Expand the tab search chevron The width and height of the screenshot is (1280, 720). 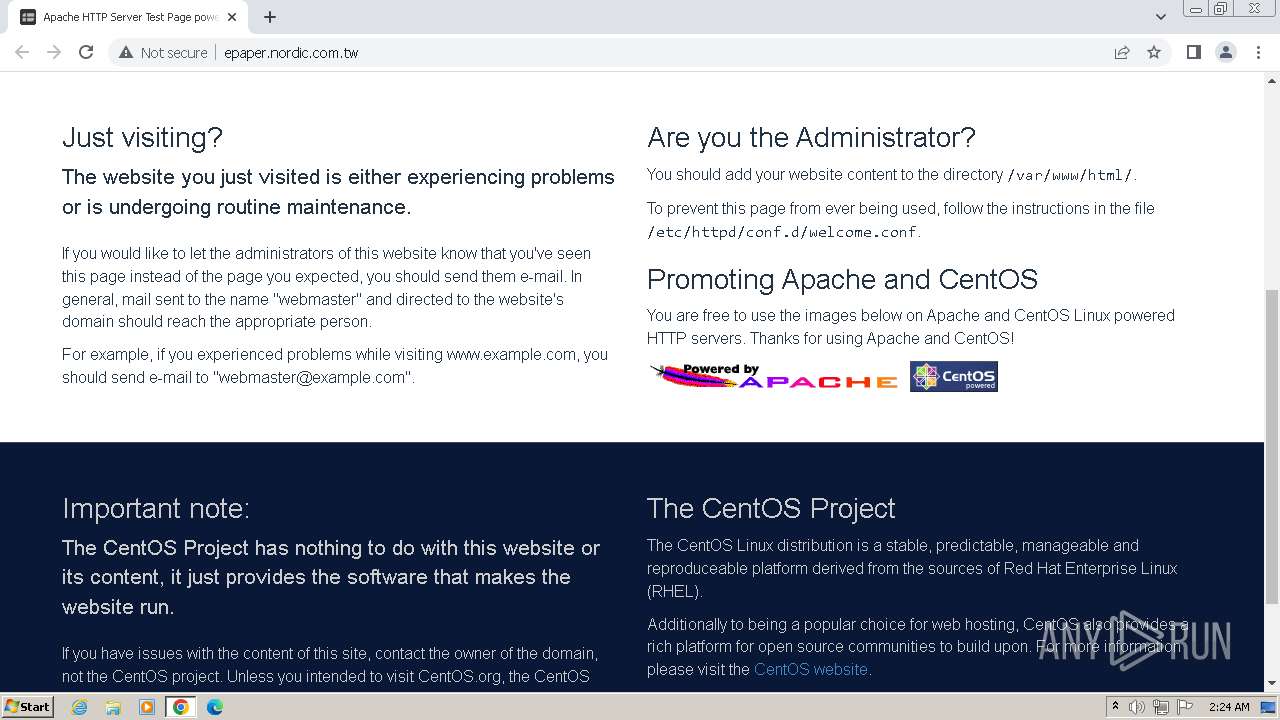(x=1161, y=17)
